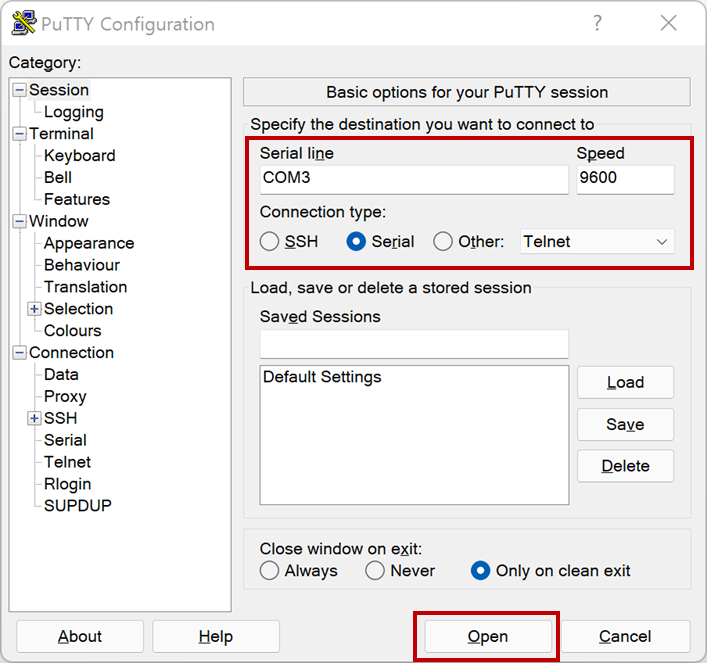The width and height of the screenshot is (707, 663).
Task: Select the Terminal category
Action: pyautogui.click(x=61, y=134)
